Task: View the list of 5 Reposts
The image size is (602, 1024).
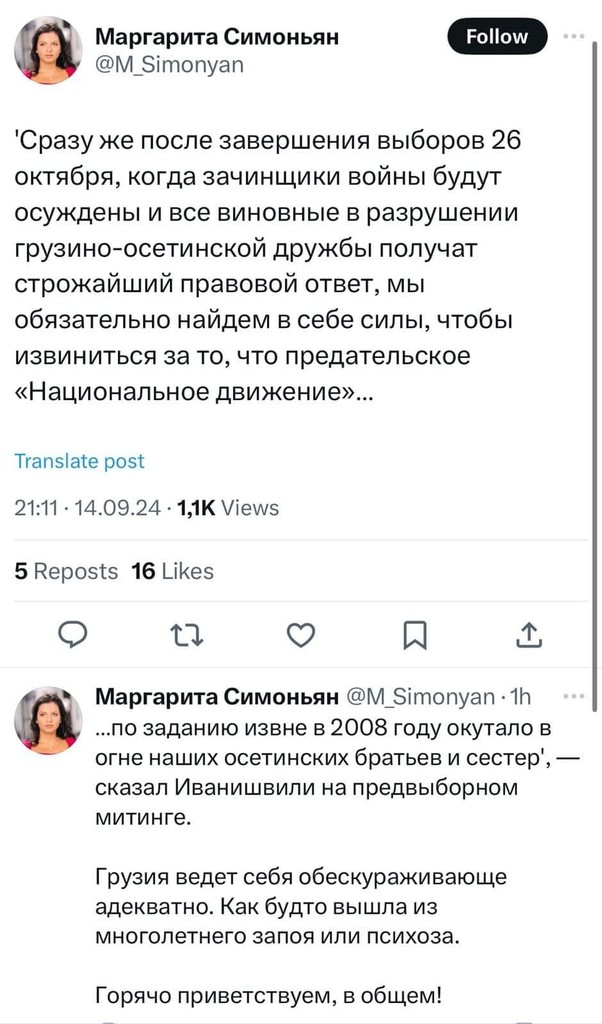Action: (x=66, y=571)
